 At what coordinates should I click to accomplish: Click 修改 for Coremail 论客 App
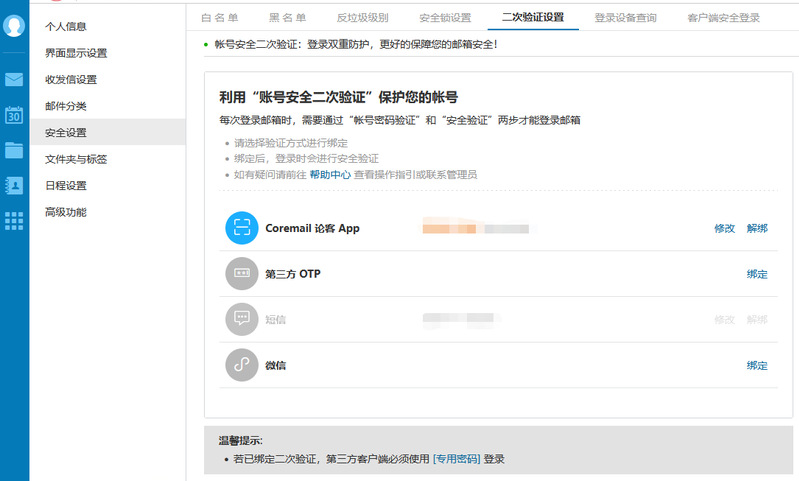click(x=724, y=229)
